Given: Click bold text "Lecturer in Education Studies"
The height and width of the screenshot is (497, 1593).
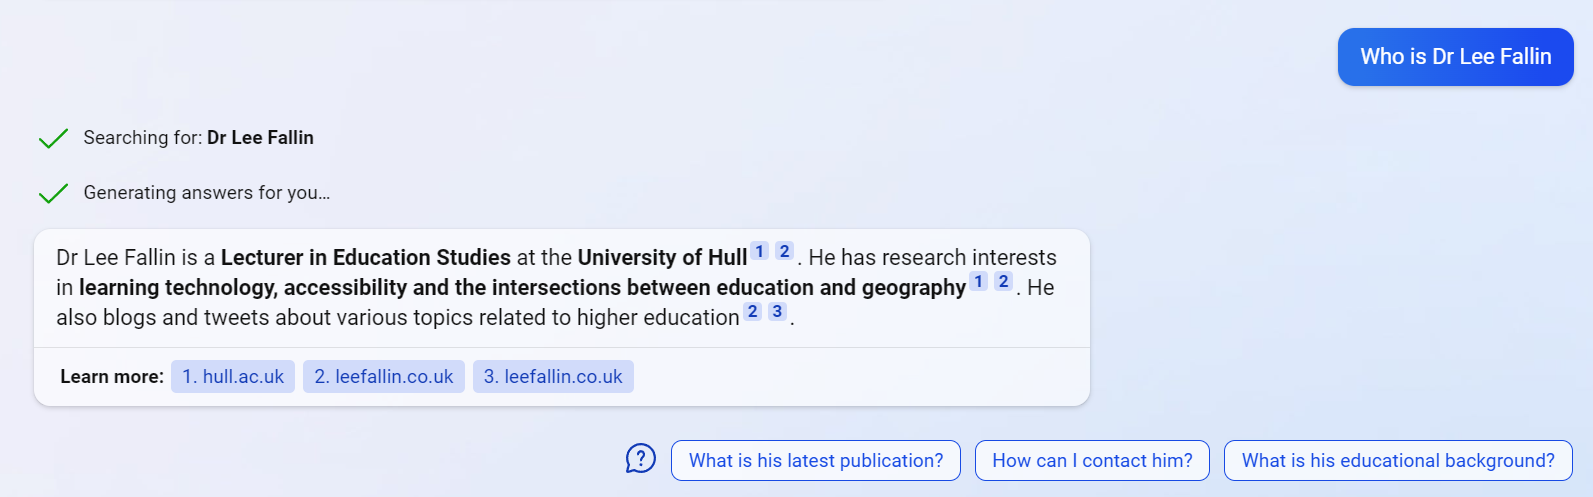Looking at the screenshot, I should click(x=366, y=258).
